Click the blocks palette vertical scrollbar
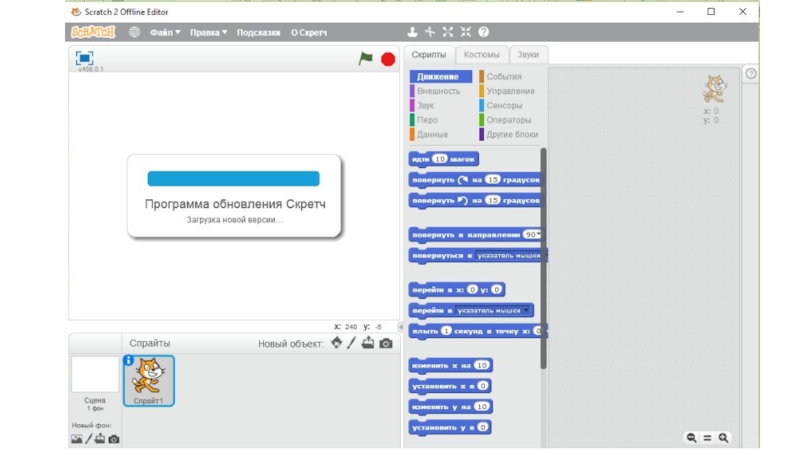The height and width of the screenshot is (450, 800). 543,258
